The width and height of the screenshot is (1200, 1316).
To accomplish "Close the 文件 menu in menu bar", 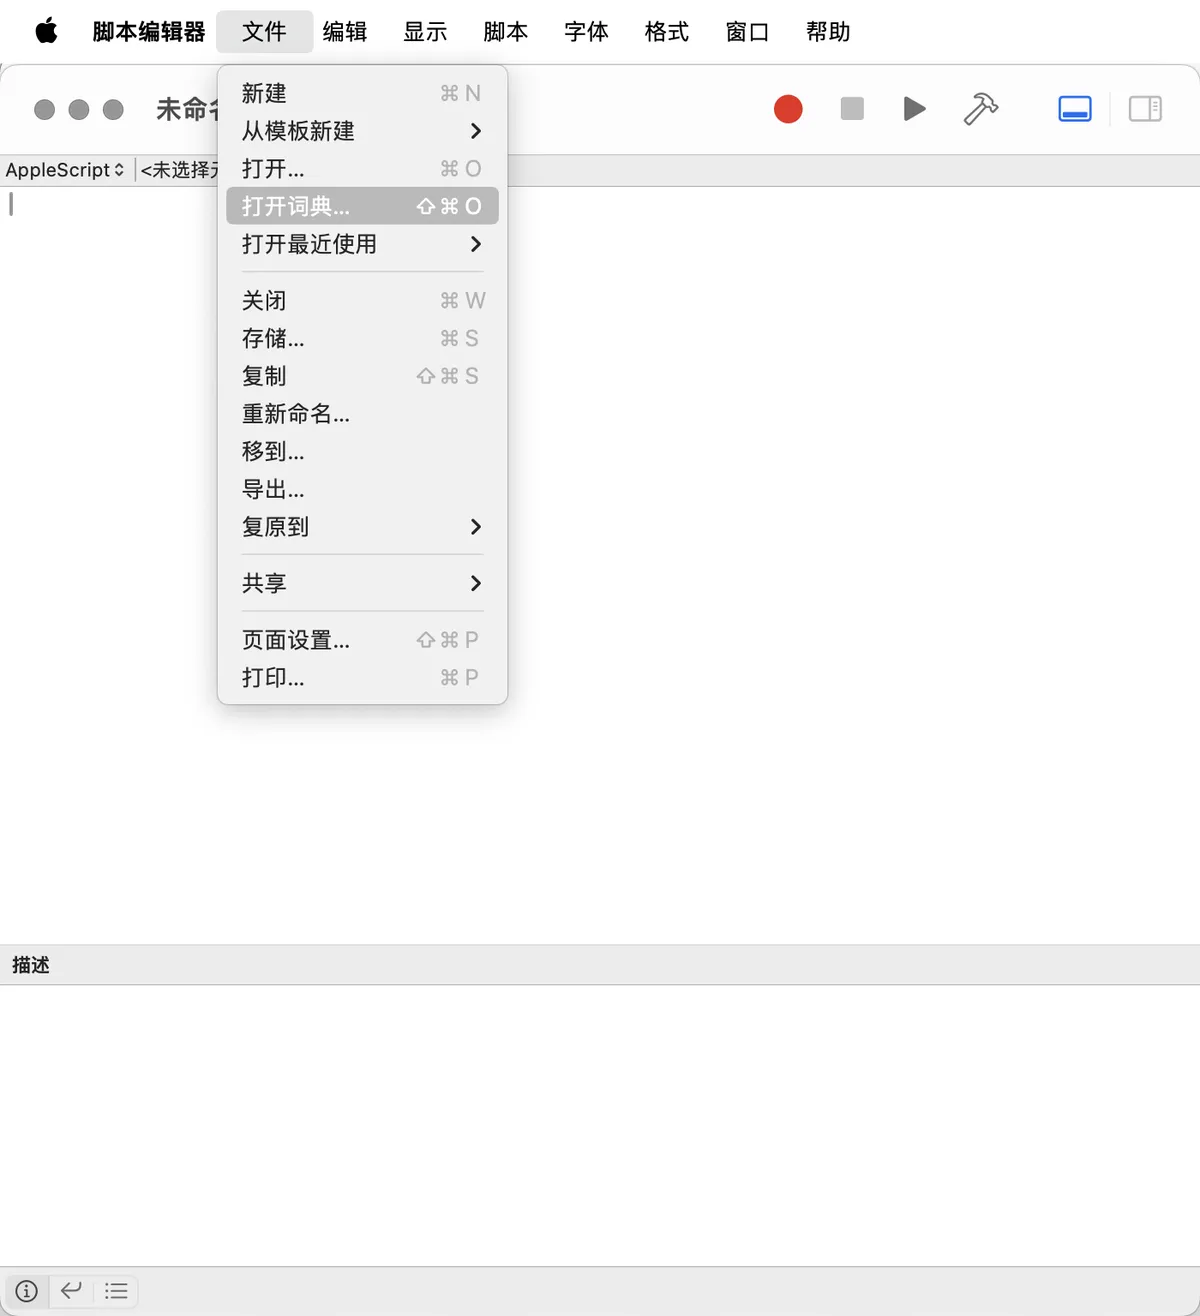I will point(264,32).
